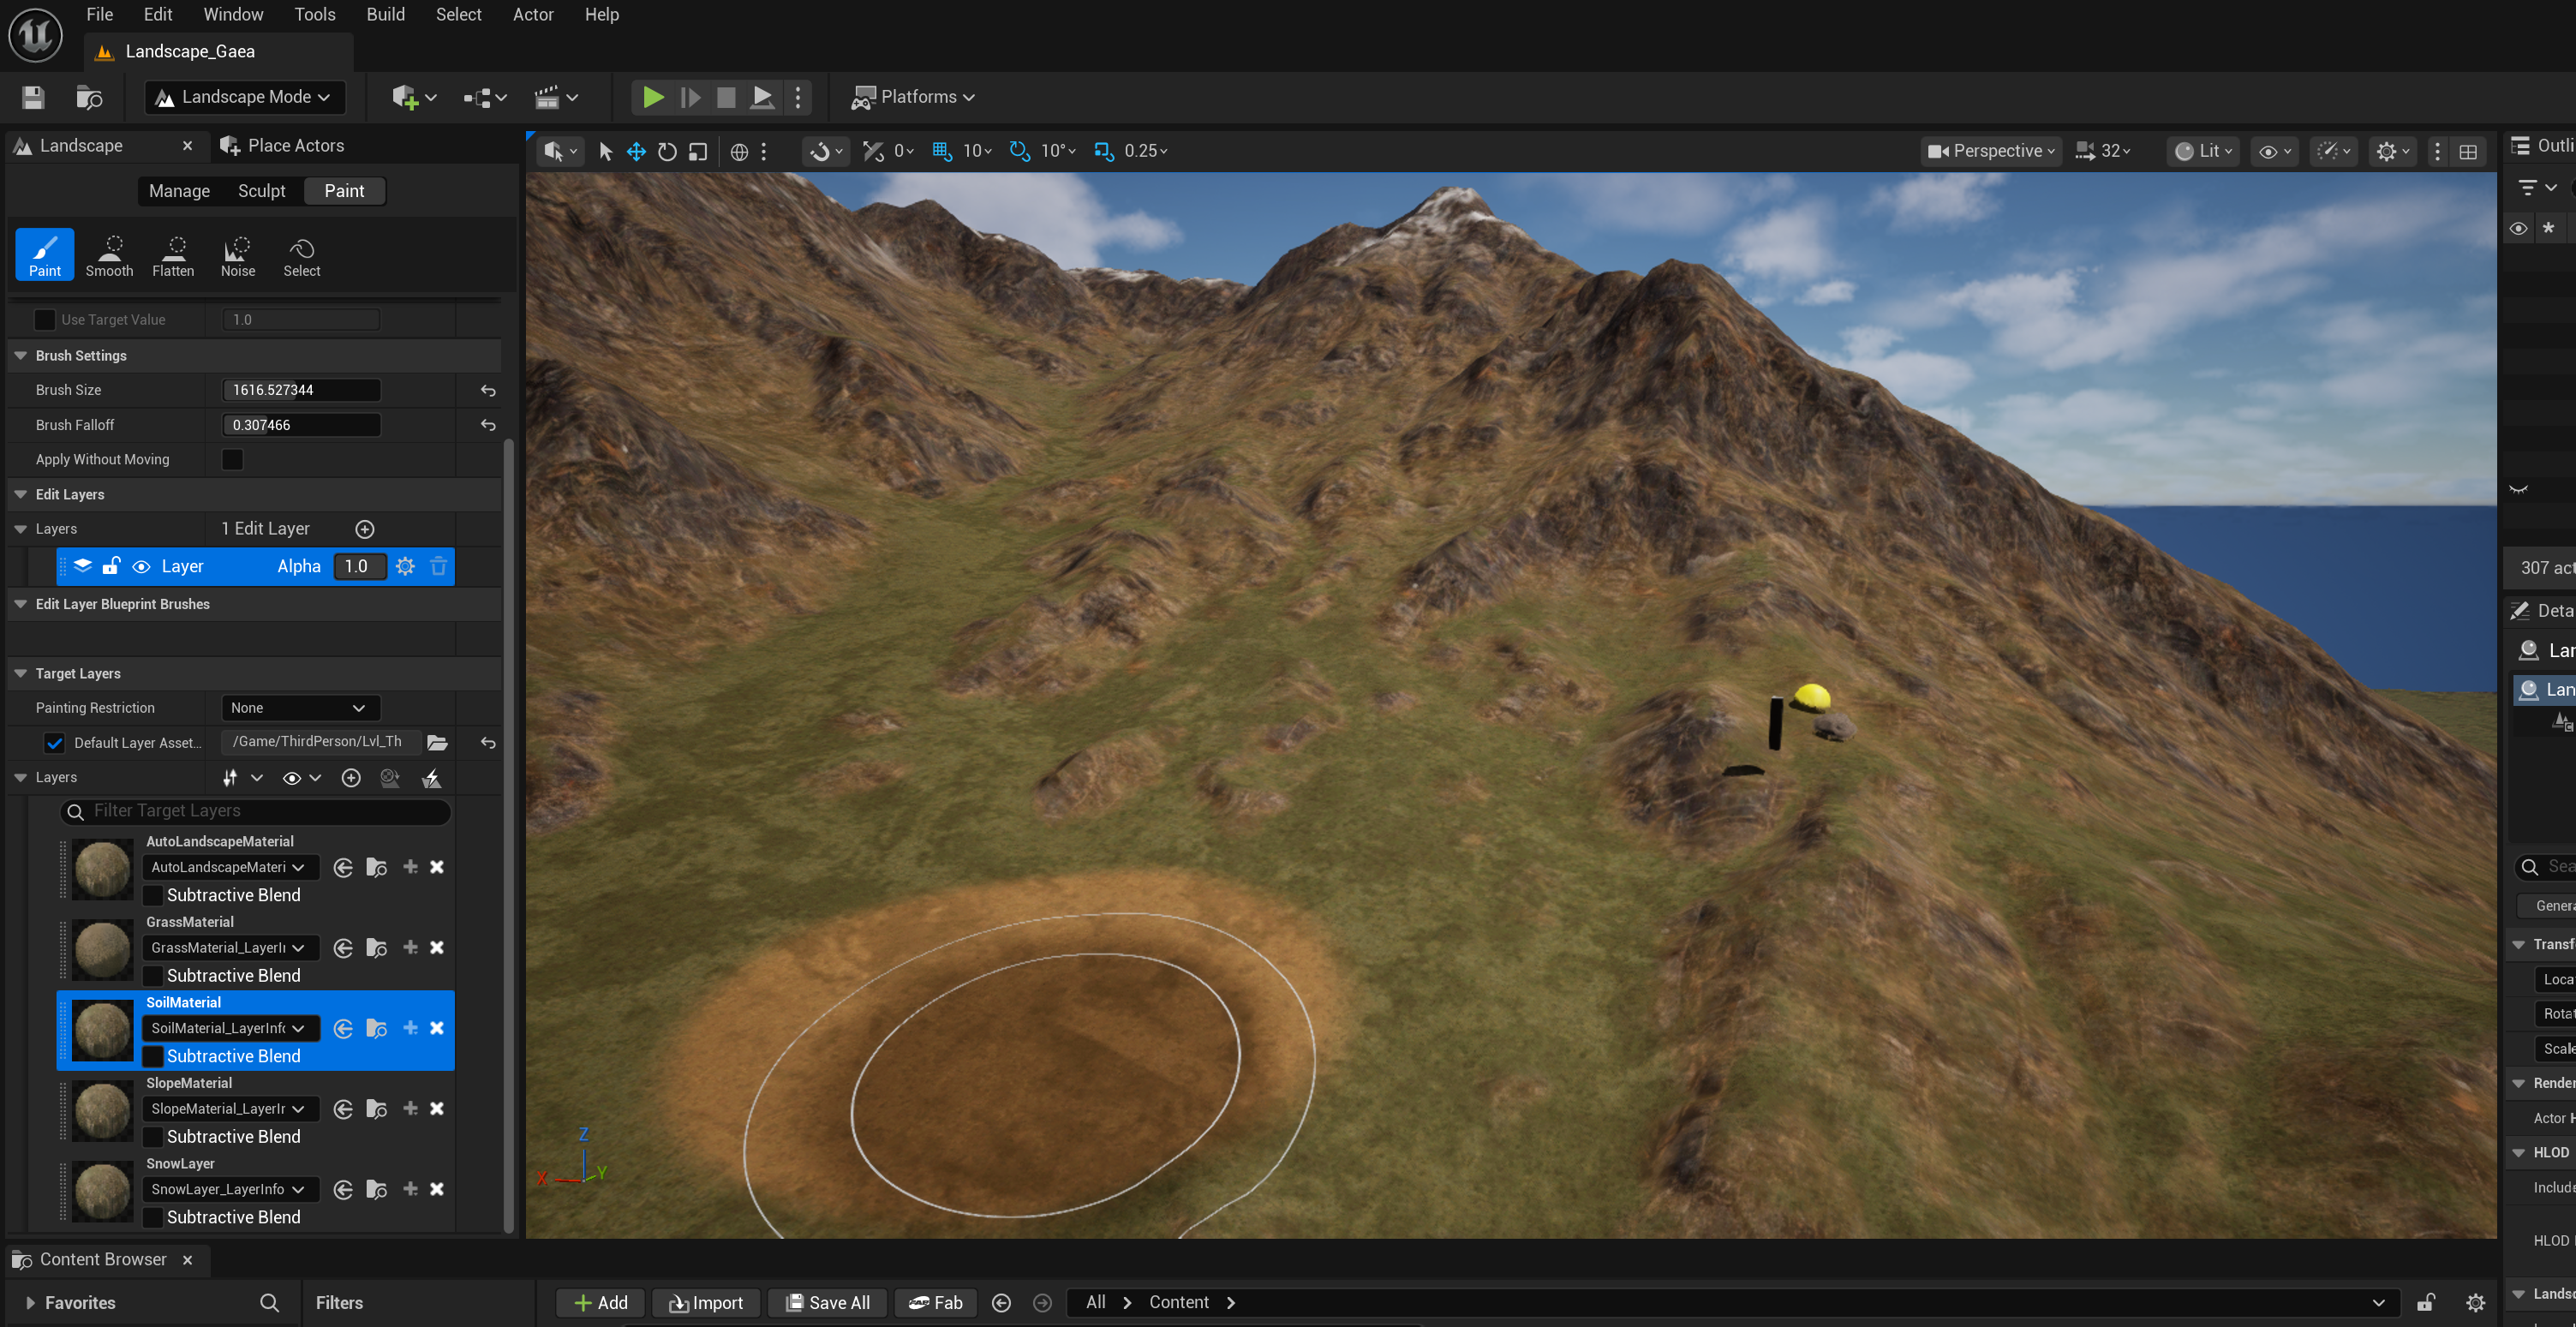Open AutoLandscapeMaterial layer info dropdown
This screenshot has width=2576, height=1327.
point(229,867)
